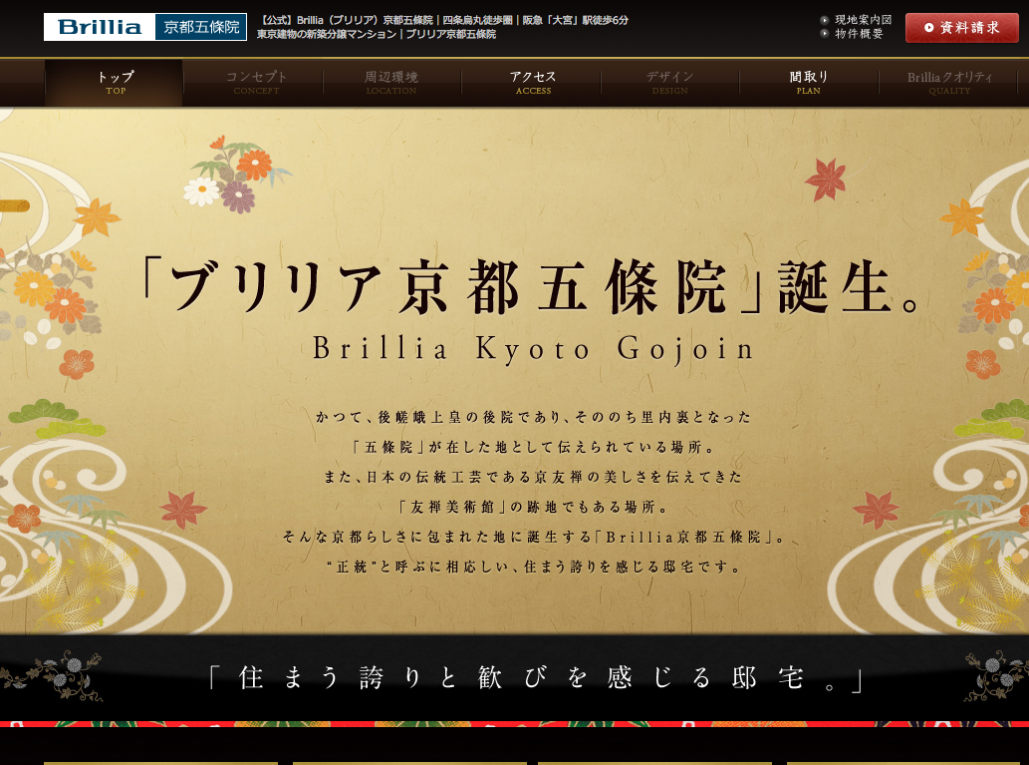Click the Brillia 京都五條院 logo

(145, 27)
